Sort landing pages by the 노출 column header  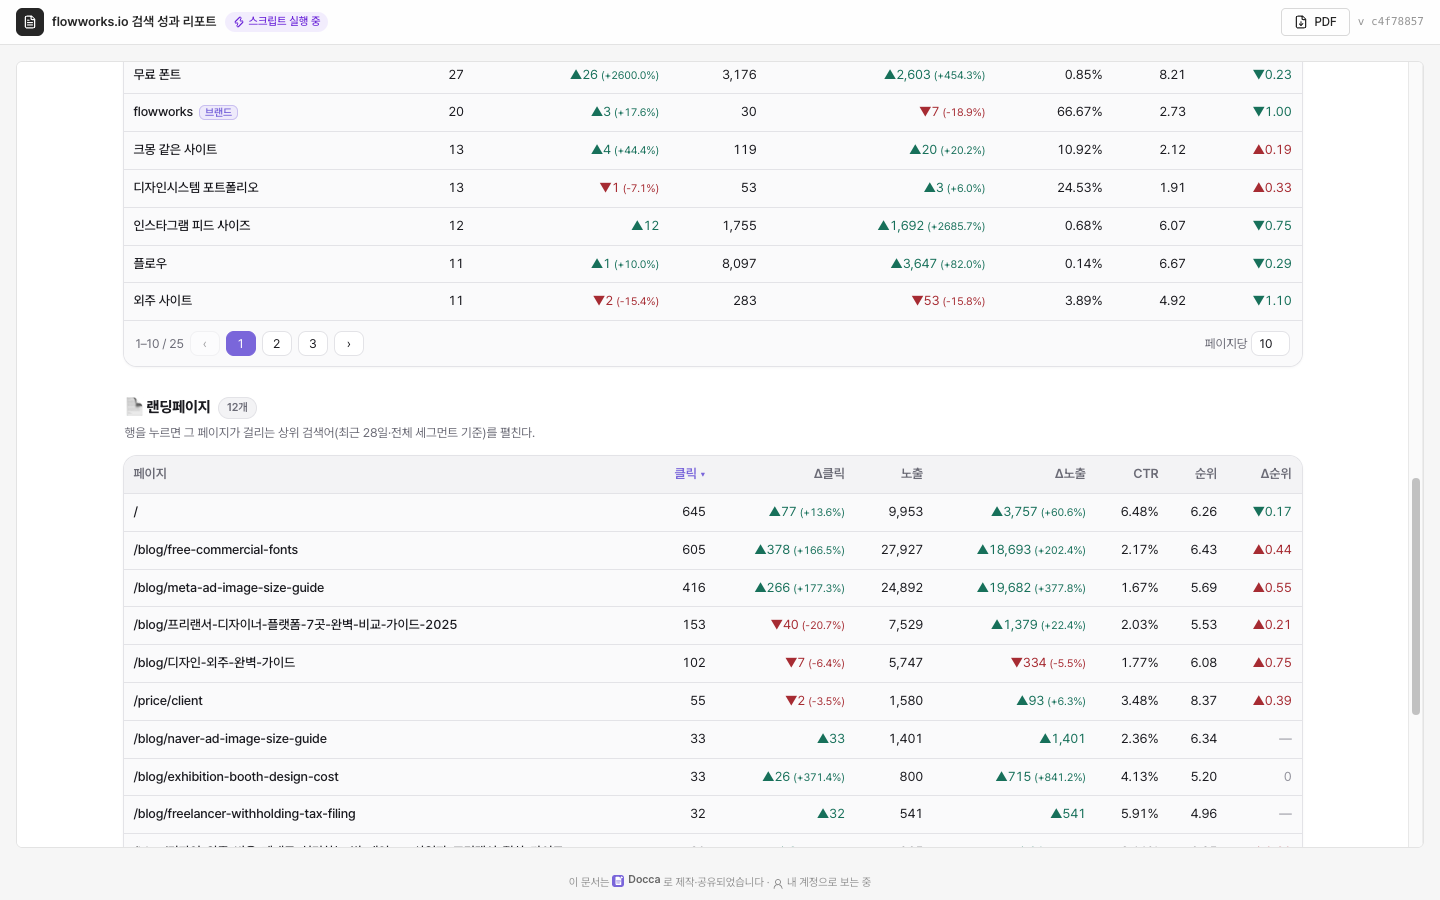pos(912,474)
